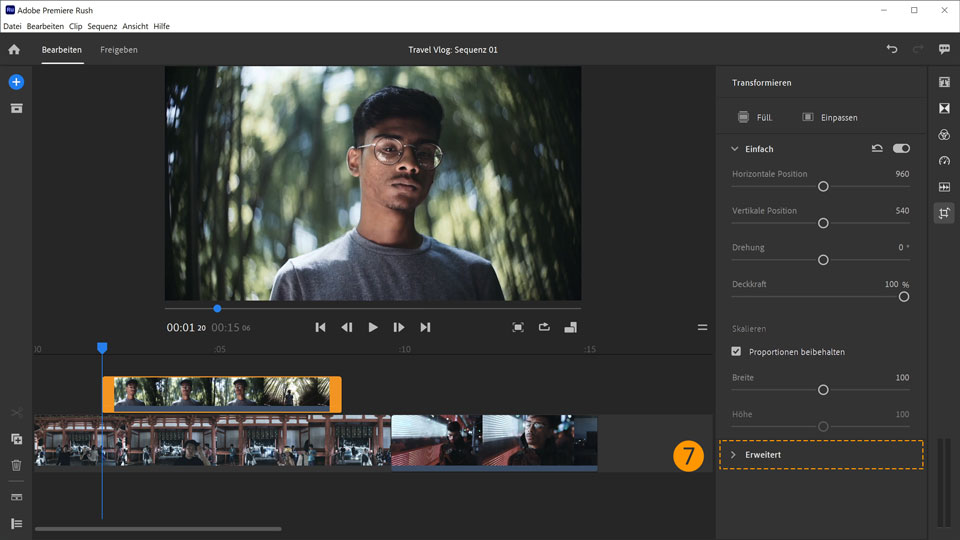This screenshot has width=960, height=540.
Task: Toggle the Einfach section switch
Action: click(x=901, y=149)
